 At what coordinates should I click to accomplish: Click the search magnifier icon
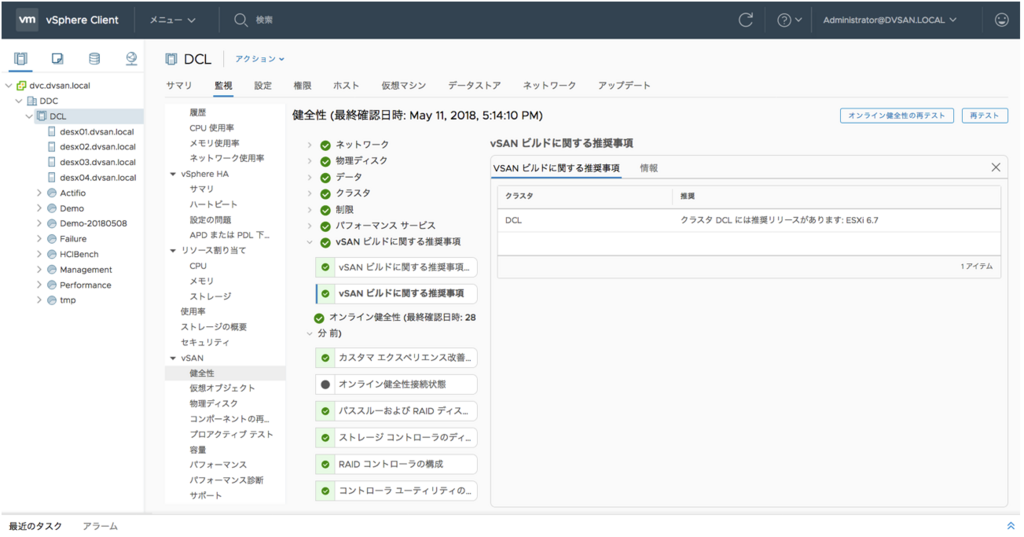click(x=240, y=20)
